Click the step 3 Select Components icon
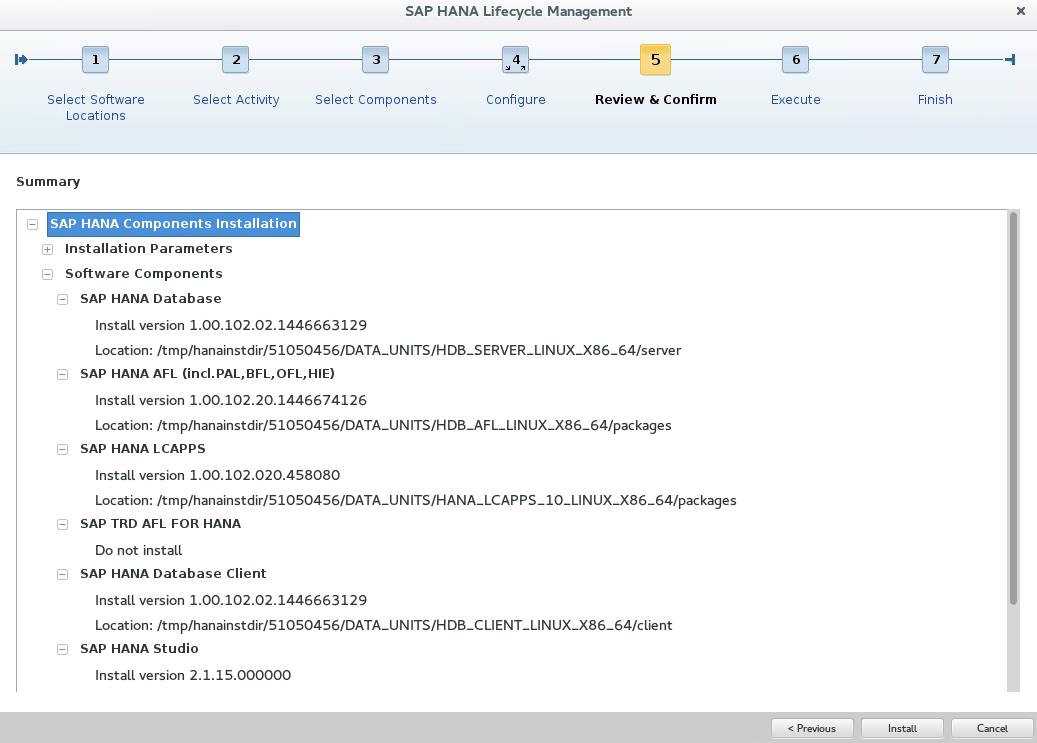 pyautogui.click(x=375, y=59)
